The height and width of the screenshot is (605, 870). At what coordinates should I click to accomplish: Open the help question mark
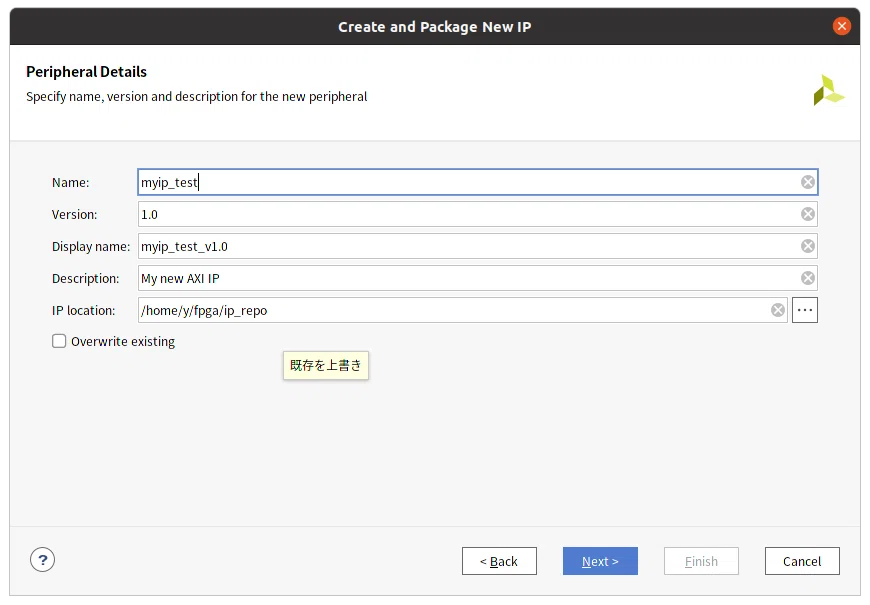coord(42,559)
